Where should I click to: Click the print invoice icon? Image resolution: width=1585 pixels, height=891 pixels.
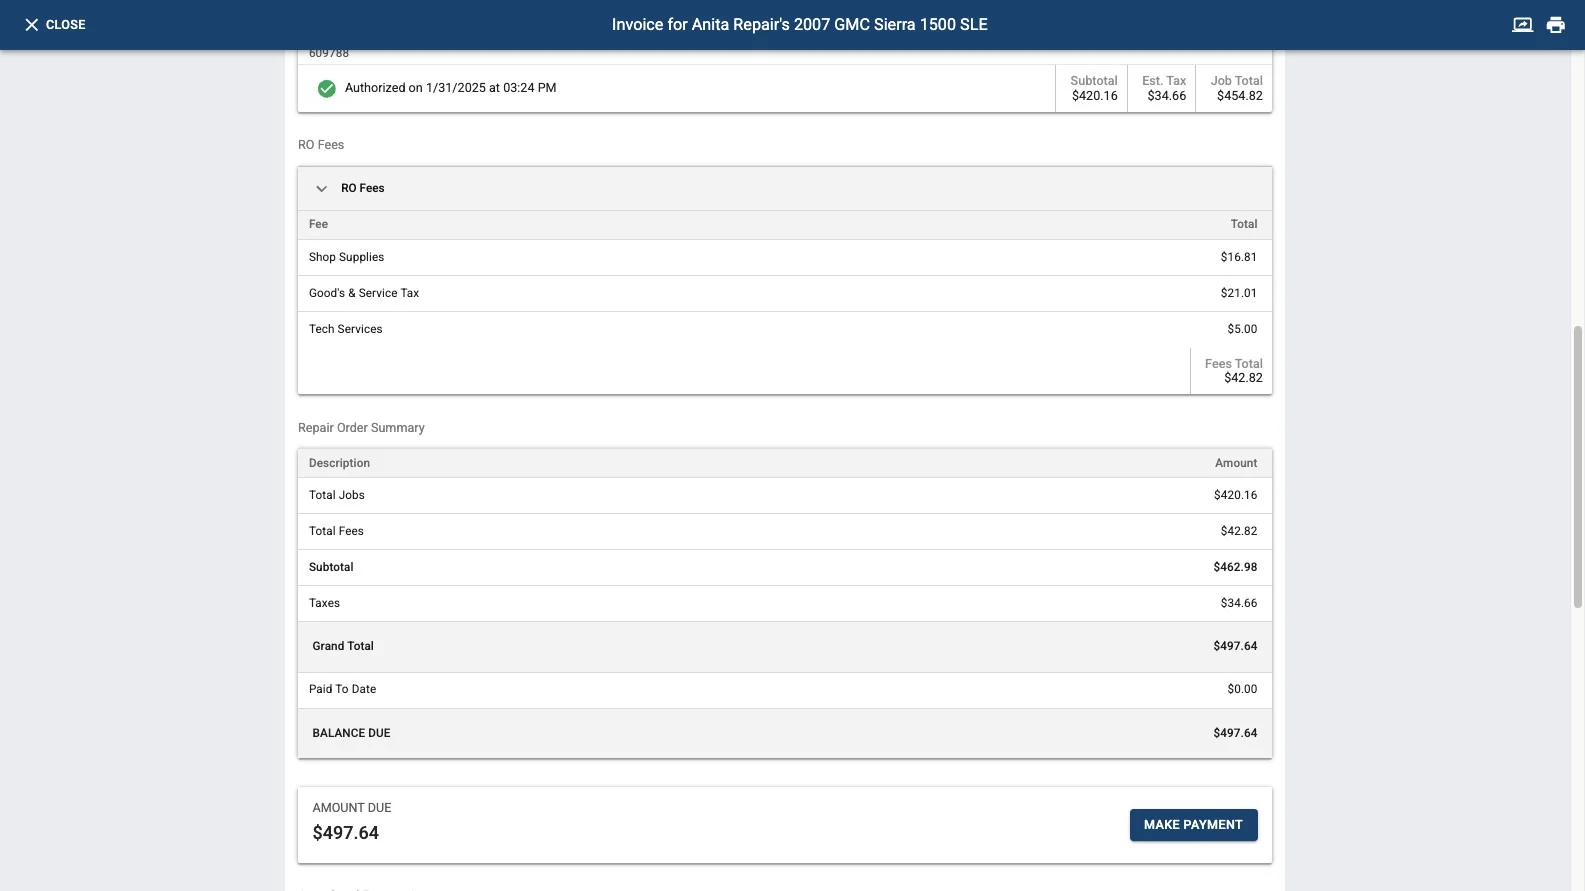click(1556, 25)
